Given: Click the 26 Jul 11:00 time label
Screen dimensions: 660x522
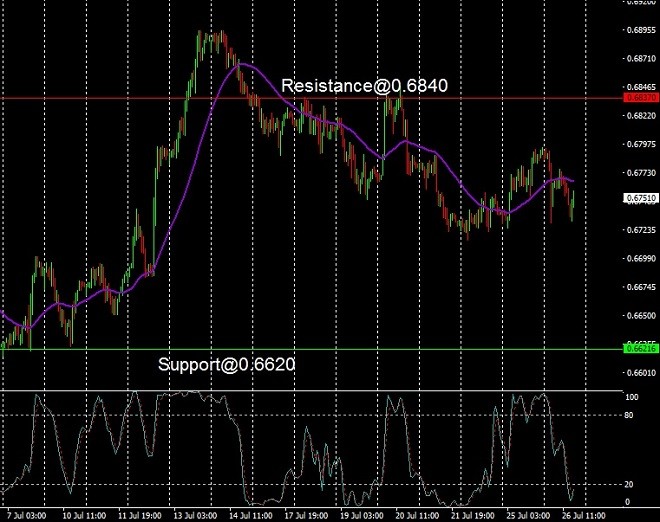Looking at the screenshot, I should pos(584,516).
